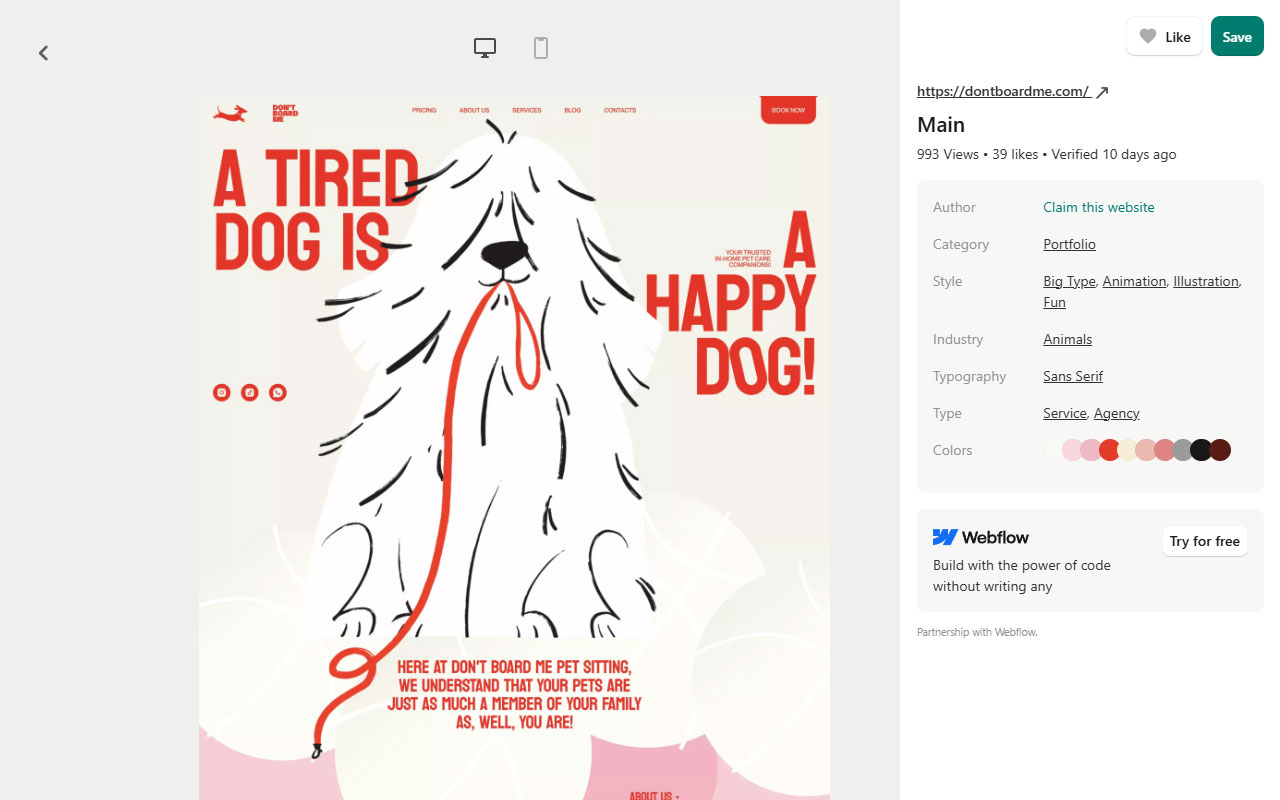The width and height of the screenshot is (1280, 800).
Task: Click the WhatsApp social icon in preview
Action: [x=278, y=392]
